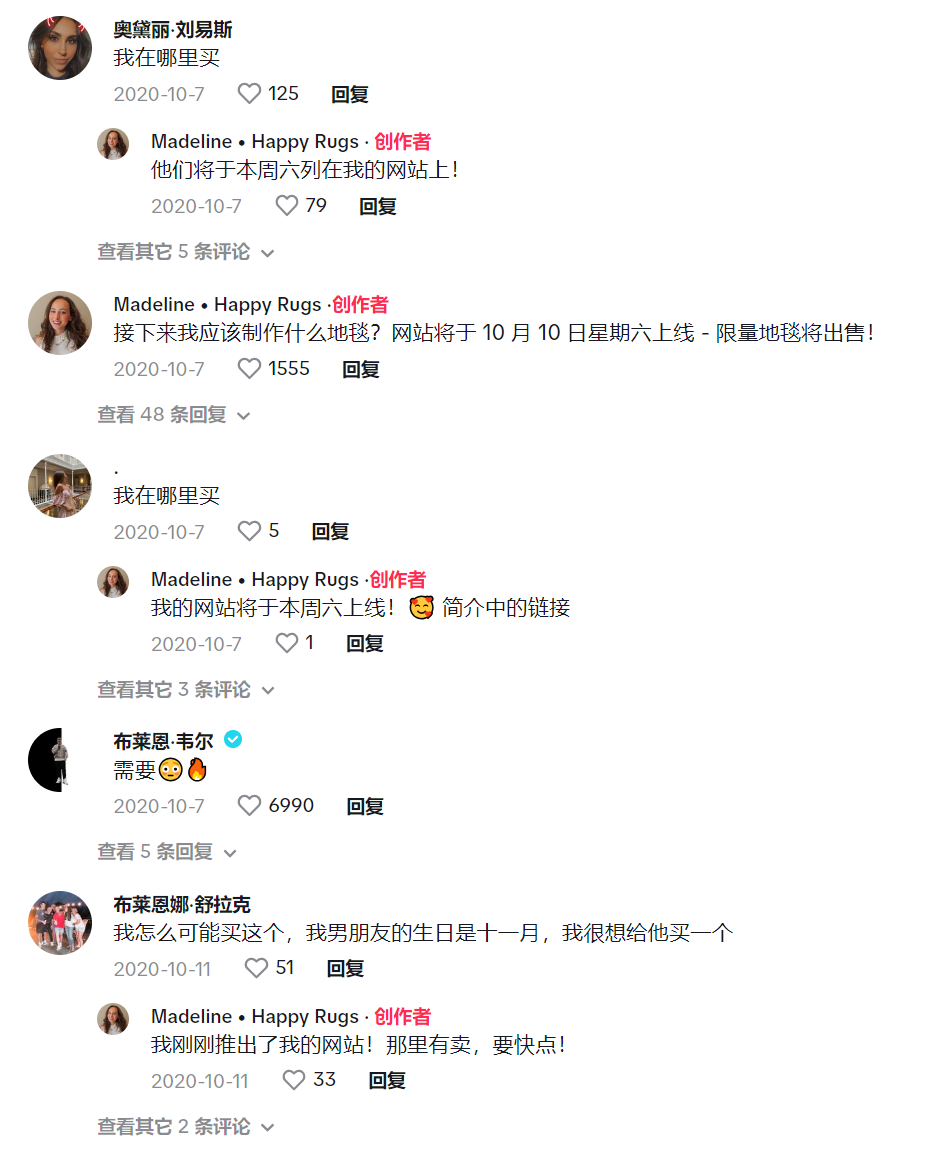The height and width of the screenshot is (1152, 934).
Task: Expand 查看 48 条回复
Action: (174, 415)
